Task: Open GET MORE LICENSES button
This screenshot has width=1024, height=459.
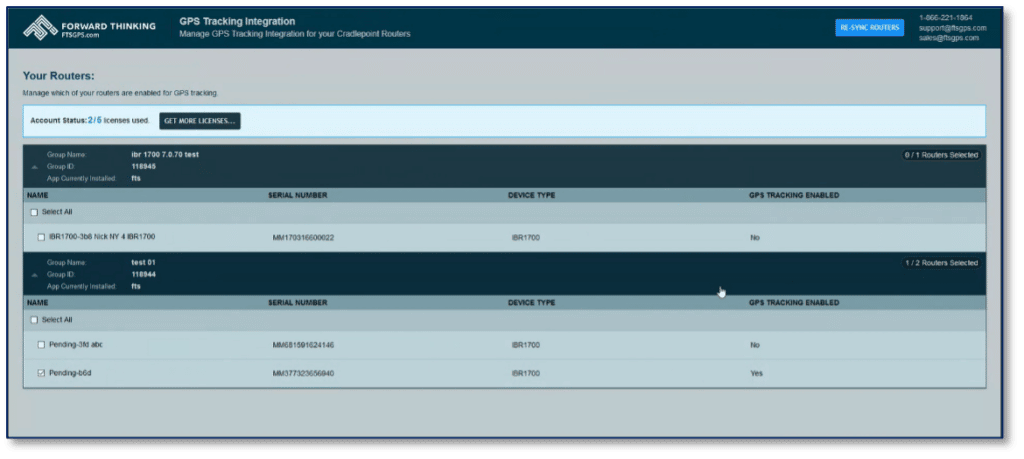Action: [x=200, y=121]
